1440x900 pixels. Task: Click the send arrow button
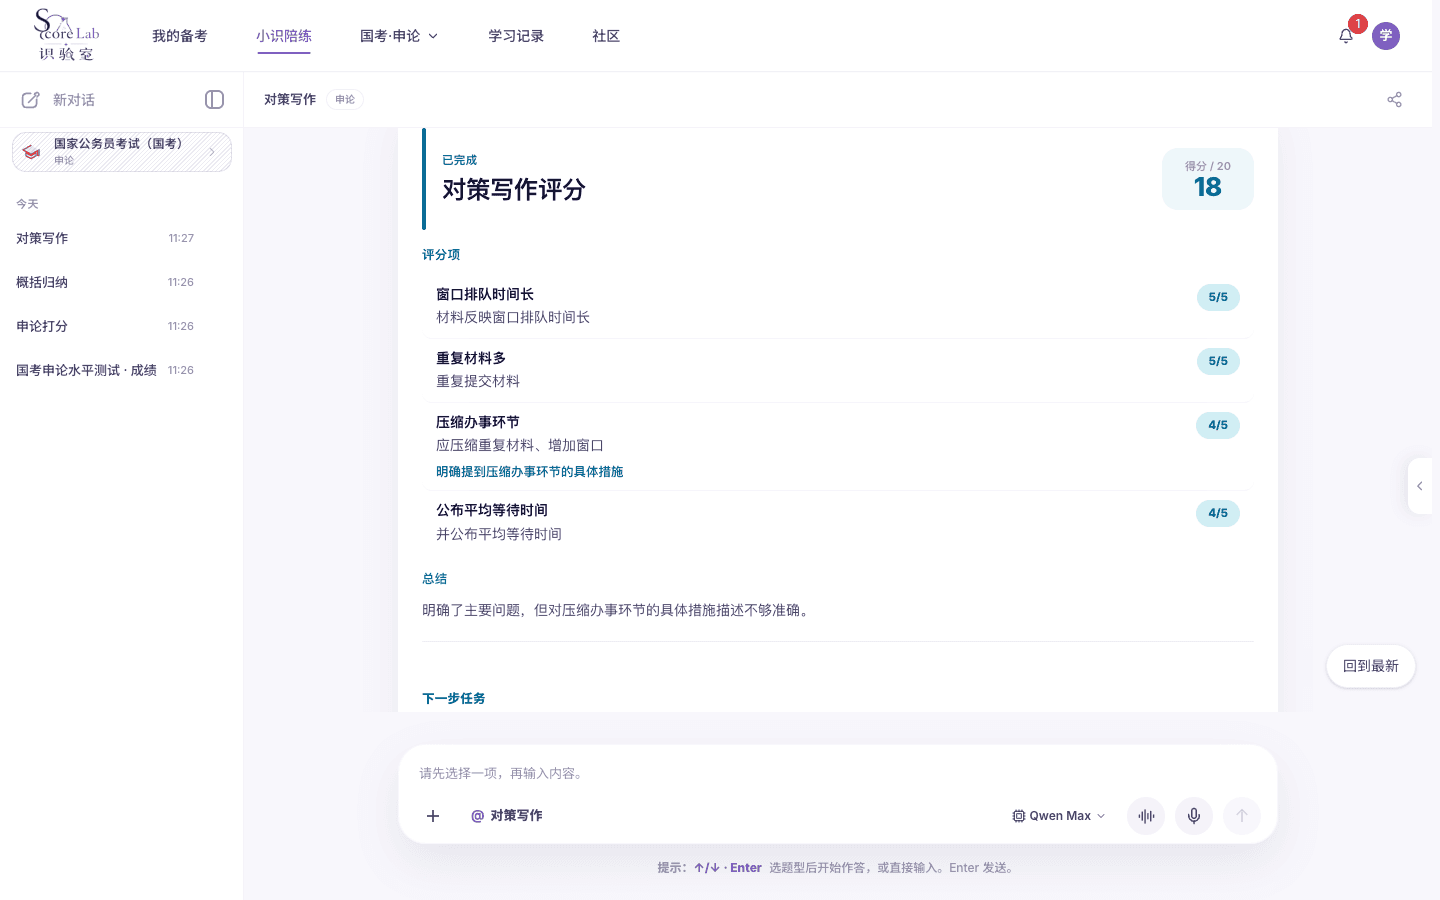(1242, 816)
